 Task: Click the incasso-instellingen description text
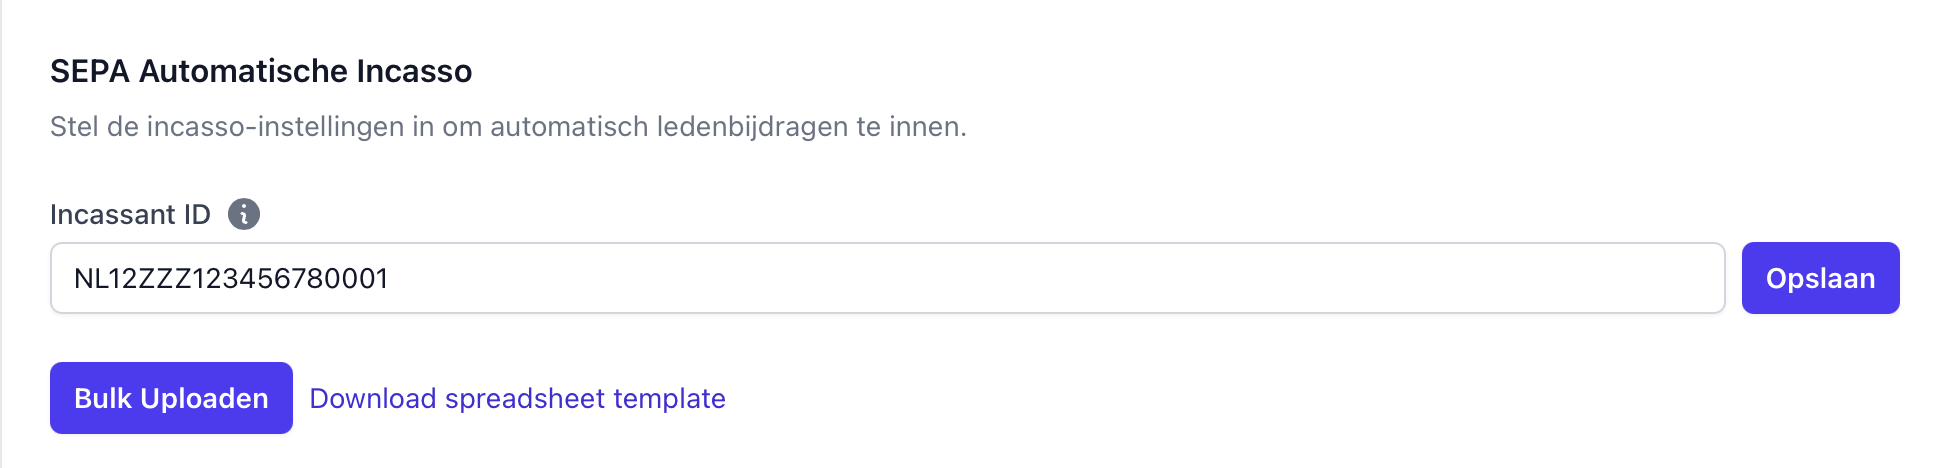[508, 127]
